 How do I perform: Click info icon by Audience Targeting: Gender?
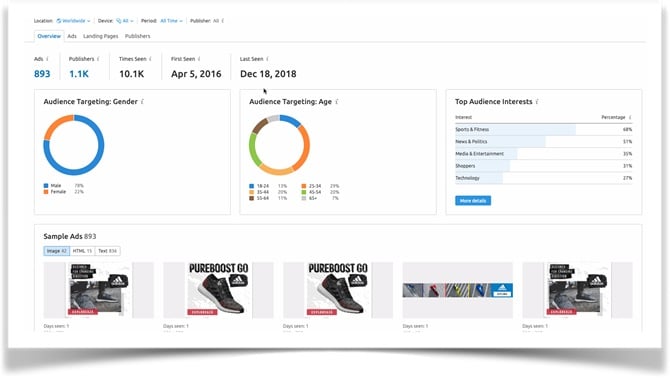click(142, 102)
